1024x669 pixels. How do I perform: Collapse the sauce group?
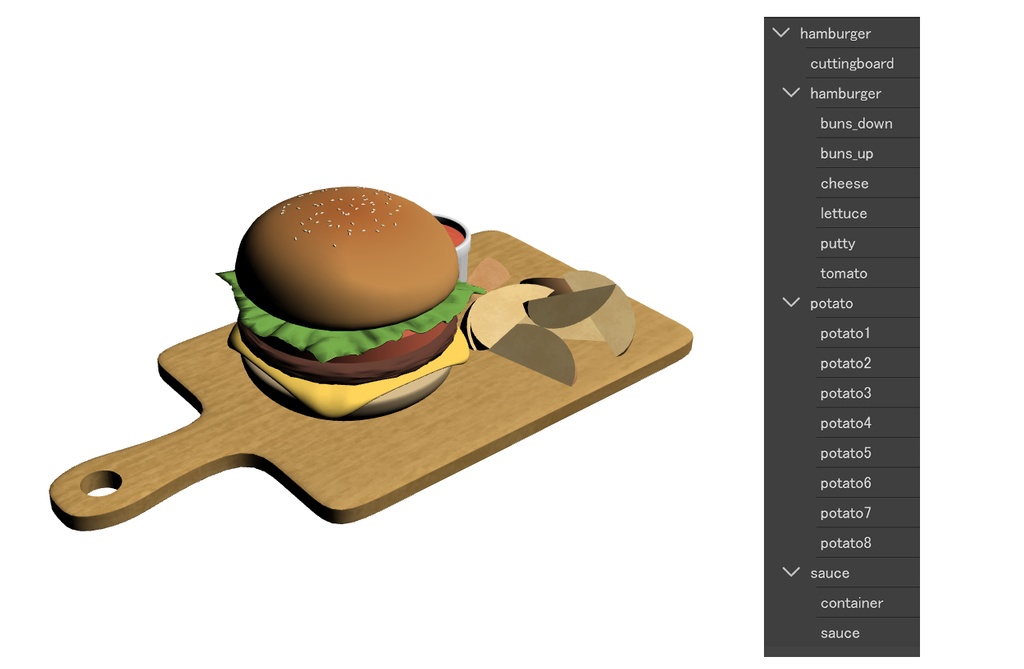790,572
